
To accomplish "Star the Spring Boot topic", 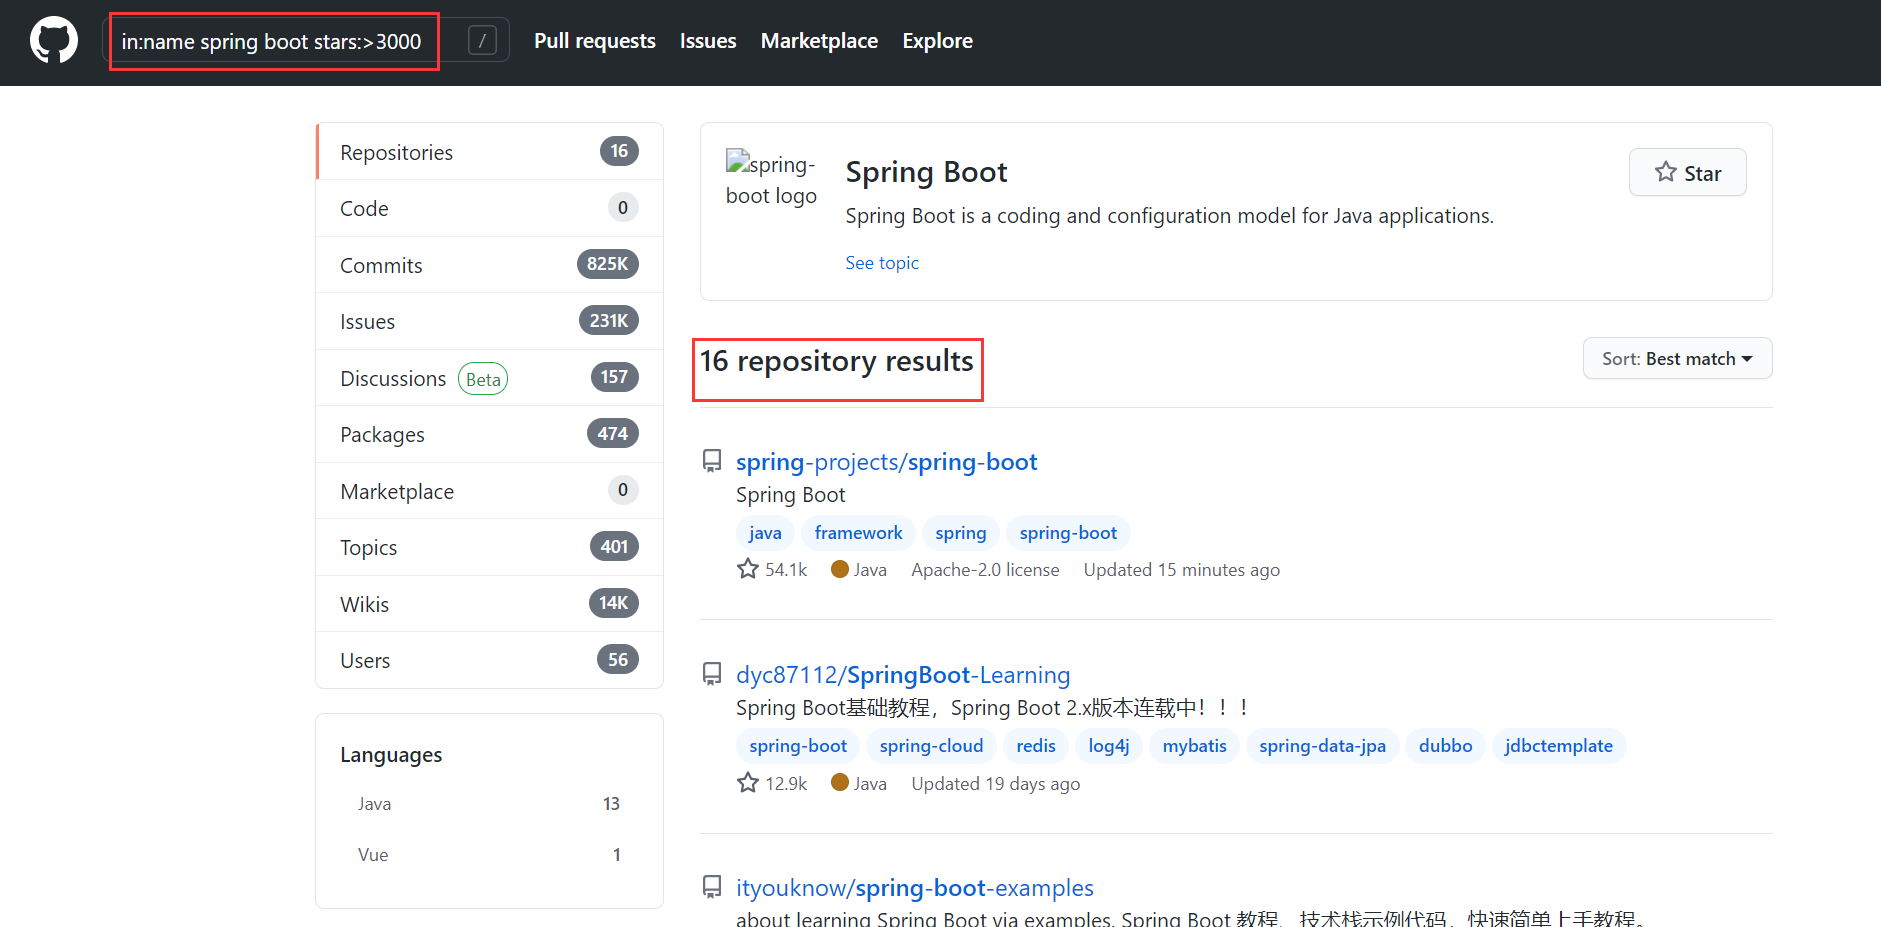I will (1687, 172).
